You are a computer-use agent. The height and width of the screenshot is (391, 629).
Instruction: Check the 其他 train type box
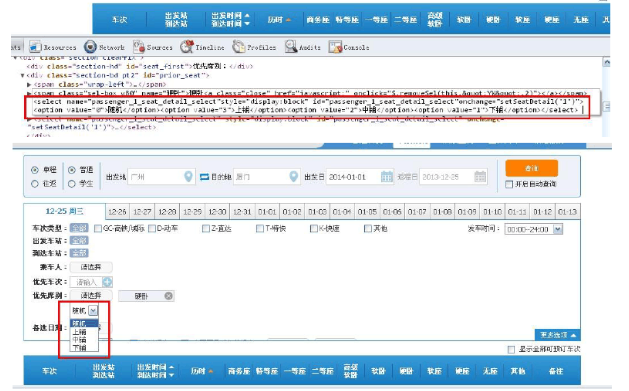(367, 229)
